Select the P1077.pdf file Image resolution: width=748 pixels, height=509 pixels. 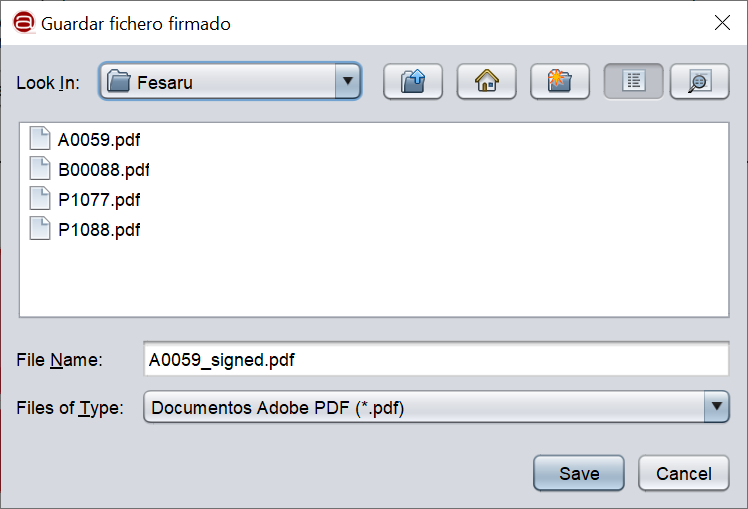85,199
